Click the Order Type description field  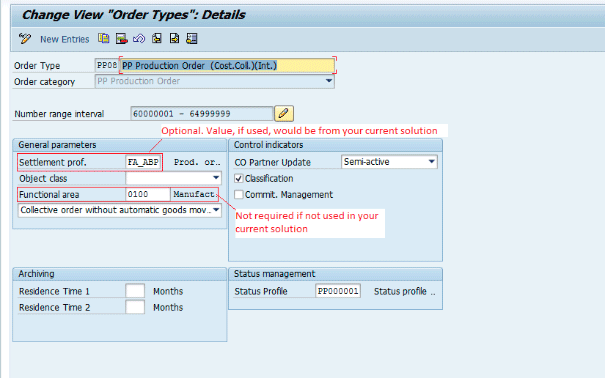(227, 65)
